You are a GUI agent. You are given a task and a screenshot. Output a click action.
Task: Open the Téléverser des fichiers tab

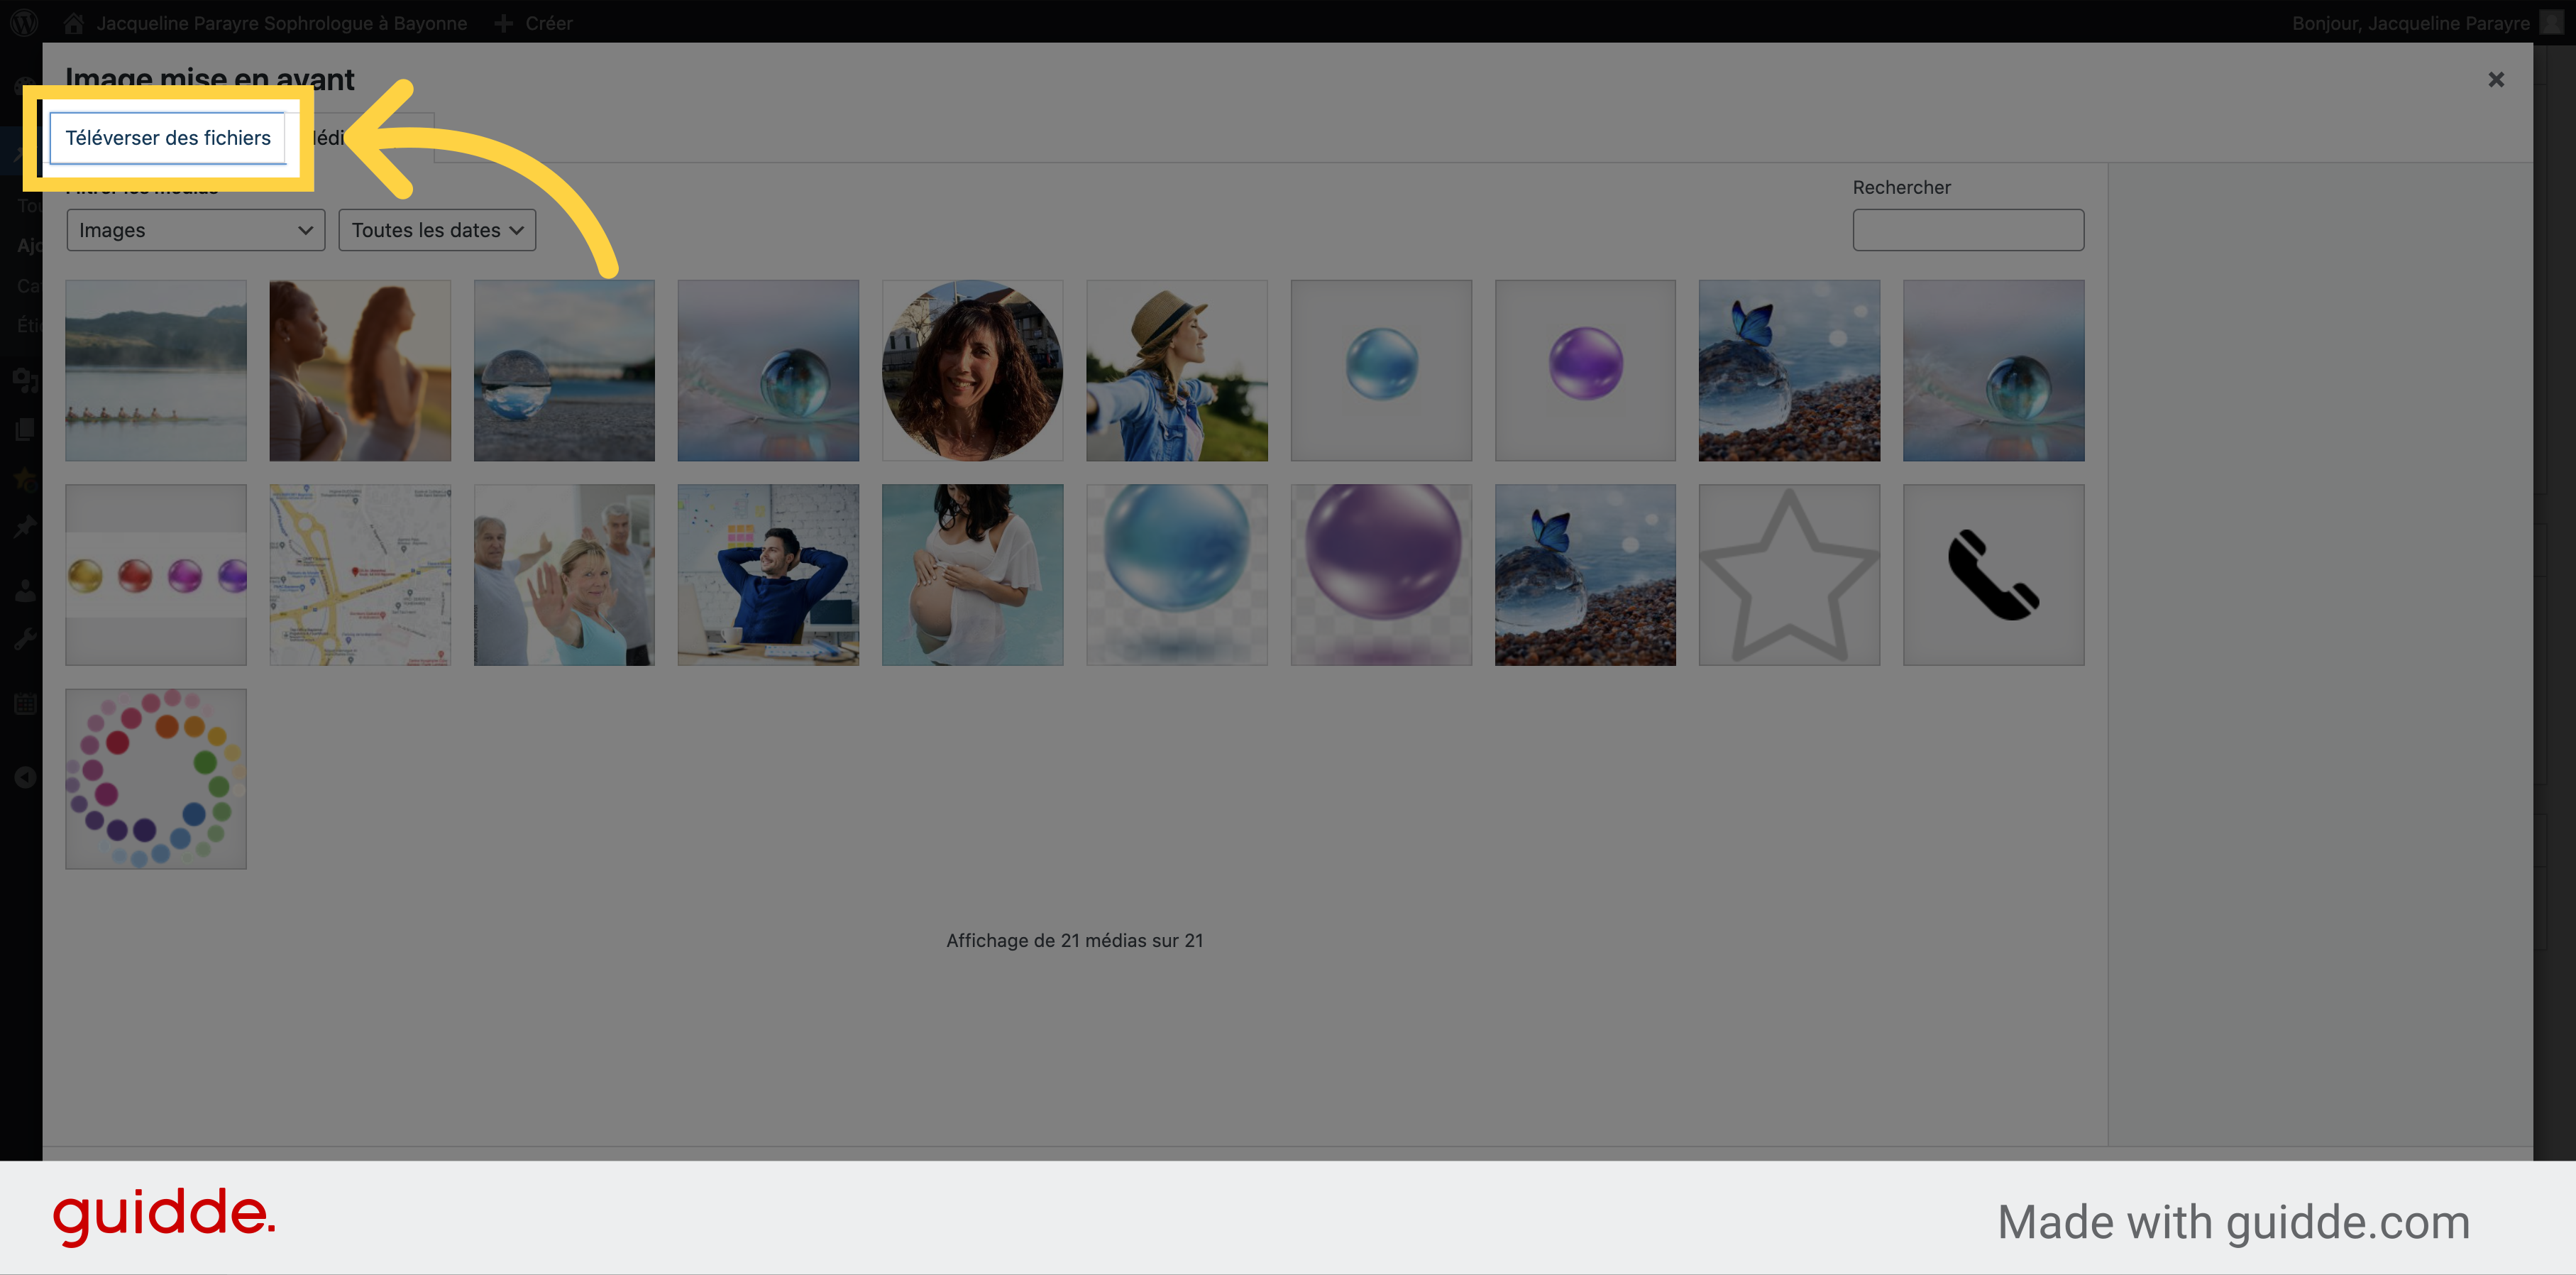[168, 138]
